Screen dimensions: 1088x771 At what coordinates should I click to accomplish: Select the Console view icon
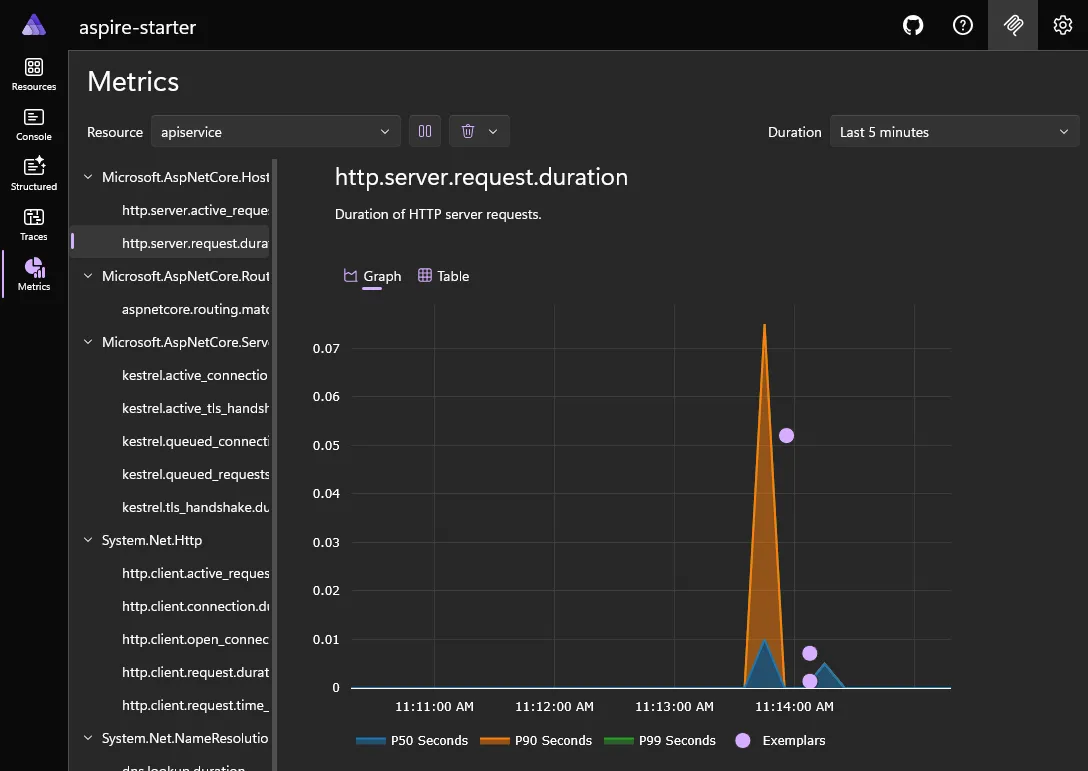coord(33,123)
